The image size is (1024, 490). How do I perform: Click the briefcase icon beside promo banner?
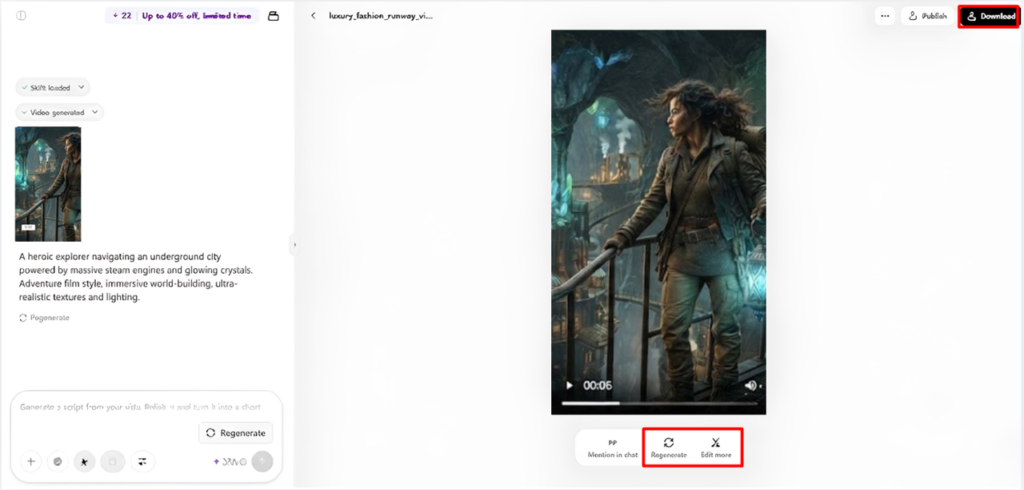pos(274,16)
